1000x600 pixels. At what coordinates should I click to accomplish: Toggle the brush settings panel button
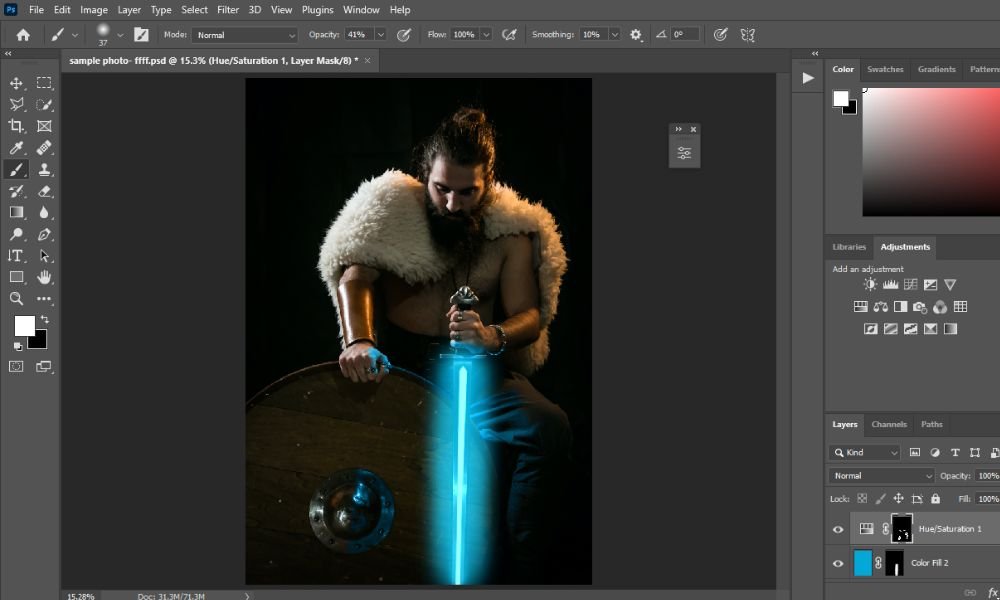tap(142, 35)
